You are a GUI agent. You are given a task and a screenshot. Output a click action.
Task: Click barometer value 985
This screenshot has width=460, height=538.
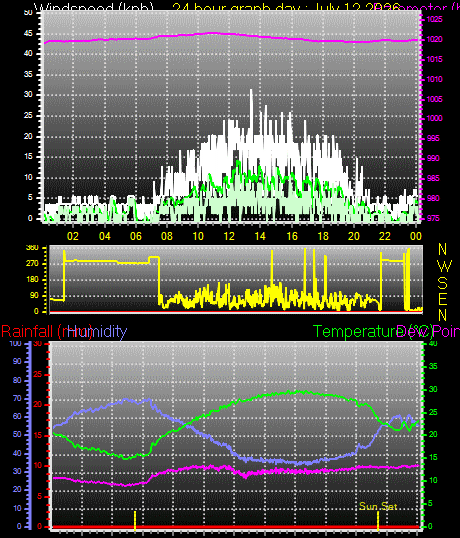(x=433, y=178)
